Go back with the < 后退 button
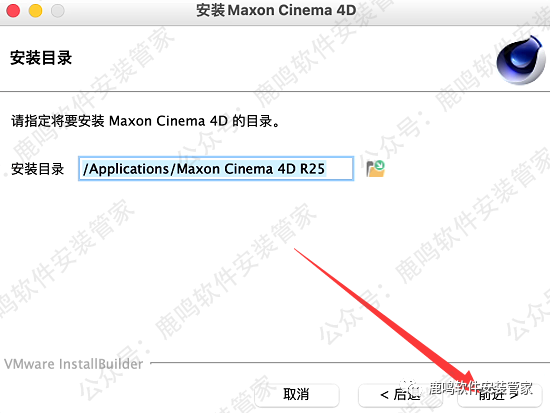This screenshot has width=550, height=413. (400, 395)
